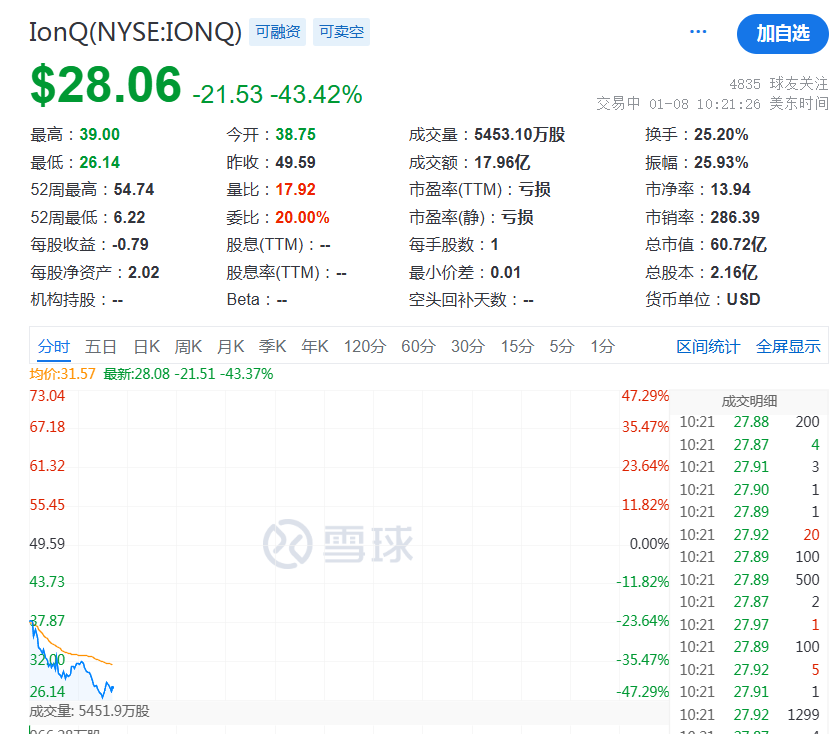Select the 5分 interval tab
Viewport: 829px width, 734px height.
tap(562, 347)
